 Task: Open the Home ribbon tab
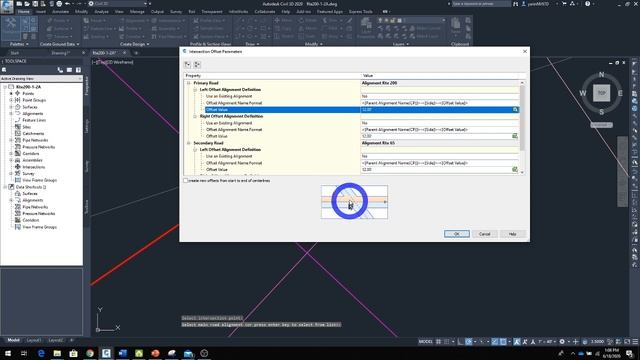coord(24,12)
